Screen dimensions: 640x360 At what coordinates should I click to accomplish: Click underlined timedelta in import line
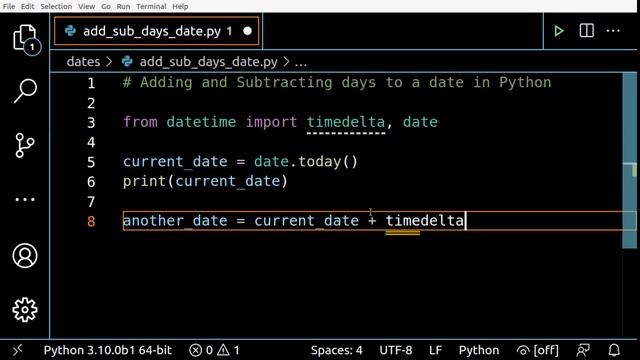346,122
